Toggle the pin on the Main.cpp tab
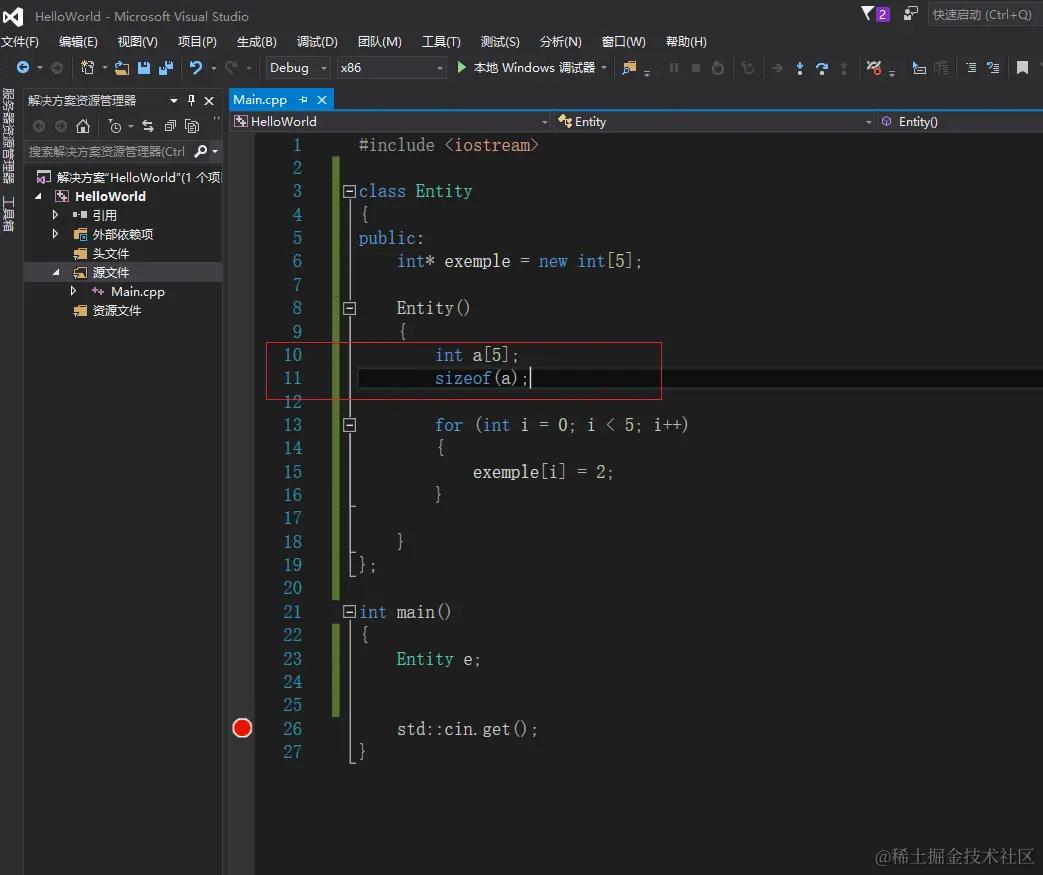 303,100
